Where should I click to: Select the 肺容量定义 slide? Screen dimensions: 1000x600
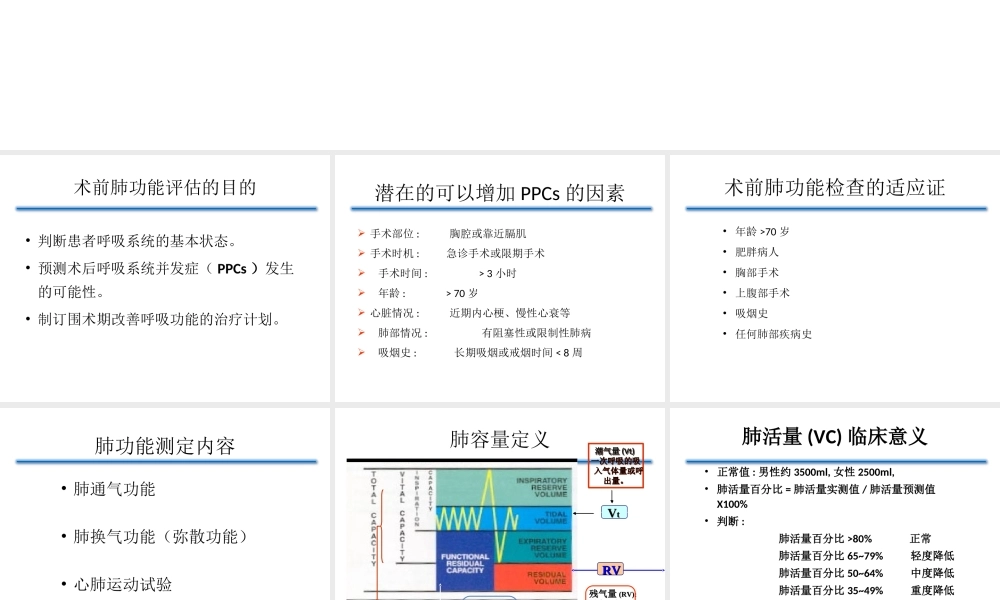(499, 438)
